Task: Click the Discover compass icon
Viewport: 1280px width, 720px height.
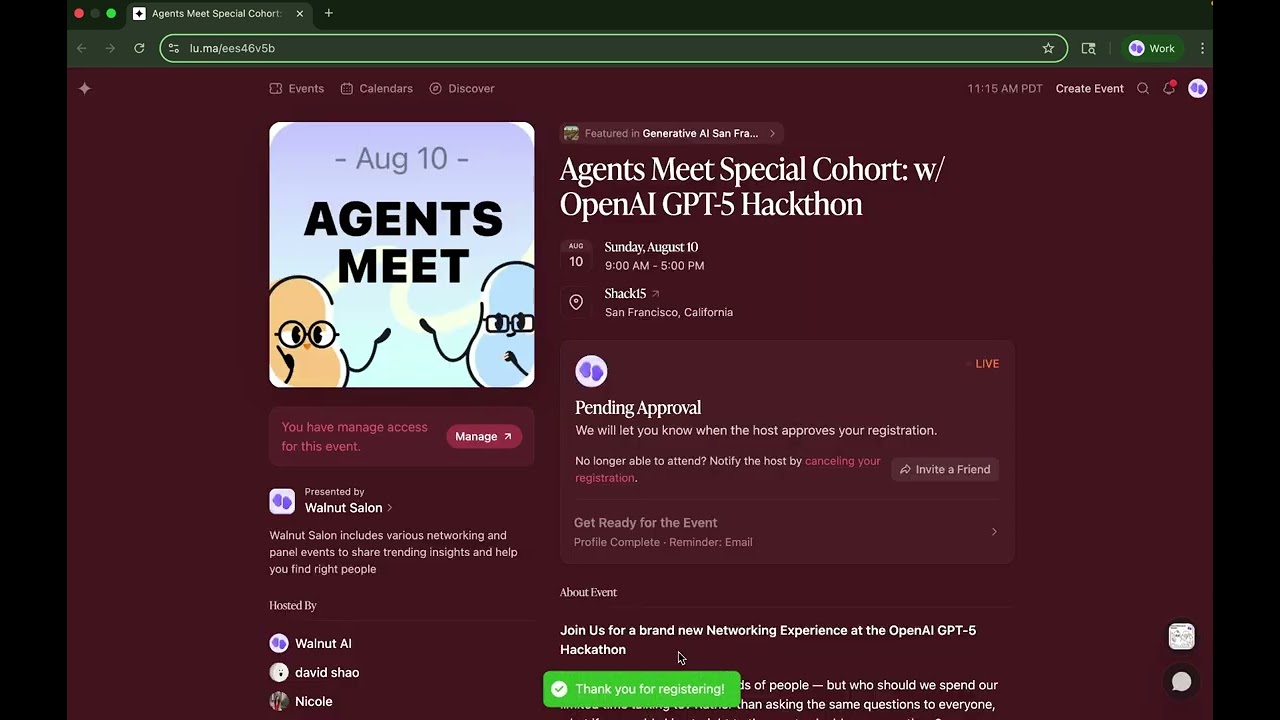Action: click(436, 88)
